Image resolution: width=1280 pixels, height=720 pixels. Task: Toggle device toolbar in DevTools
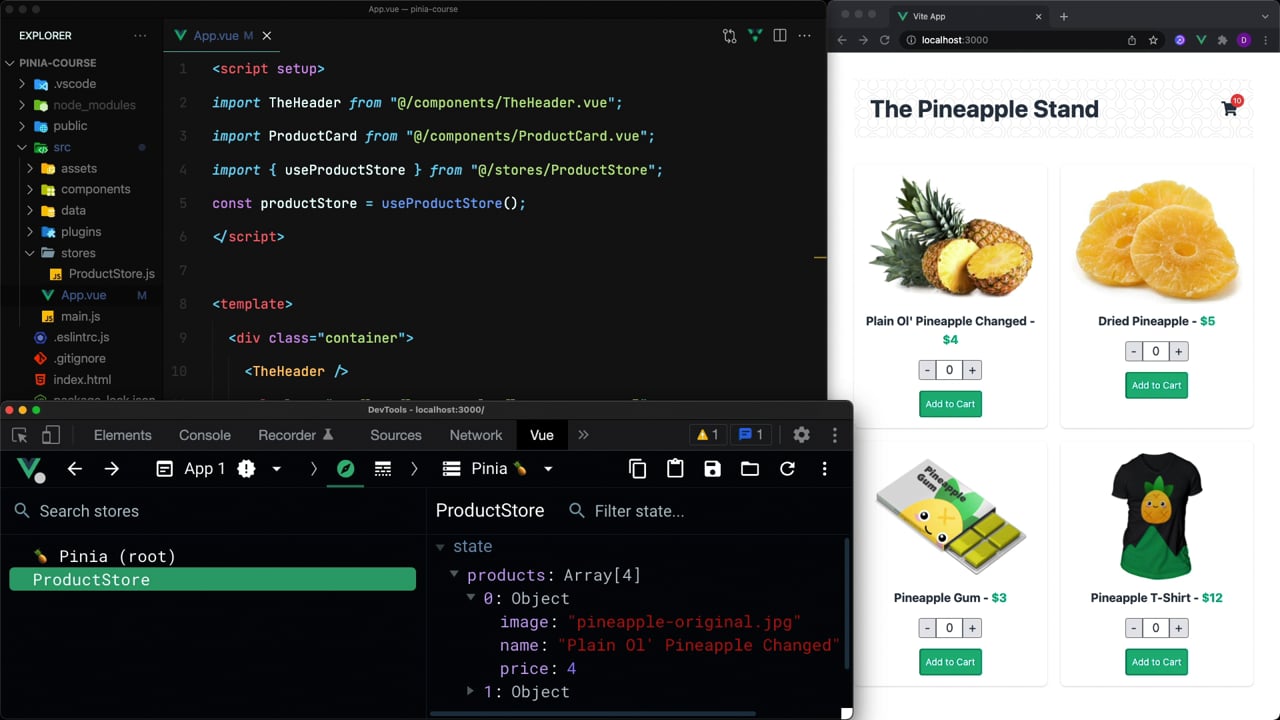point(50,435)
